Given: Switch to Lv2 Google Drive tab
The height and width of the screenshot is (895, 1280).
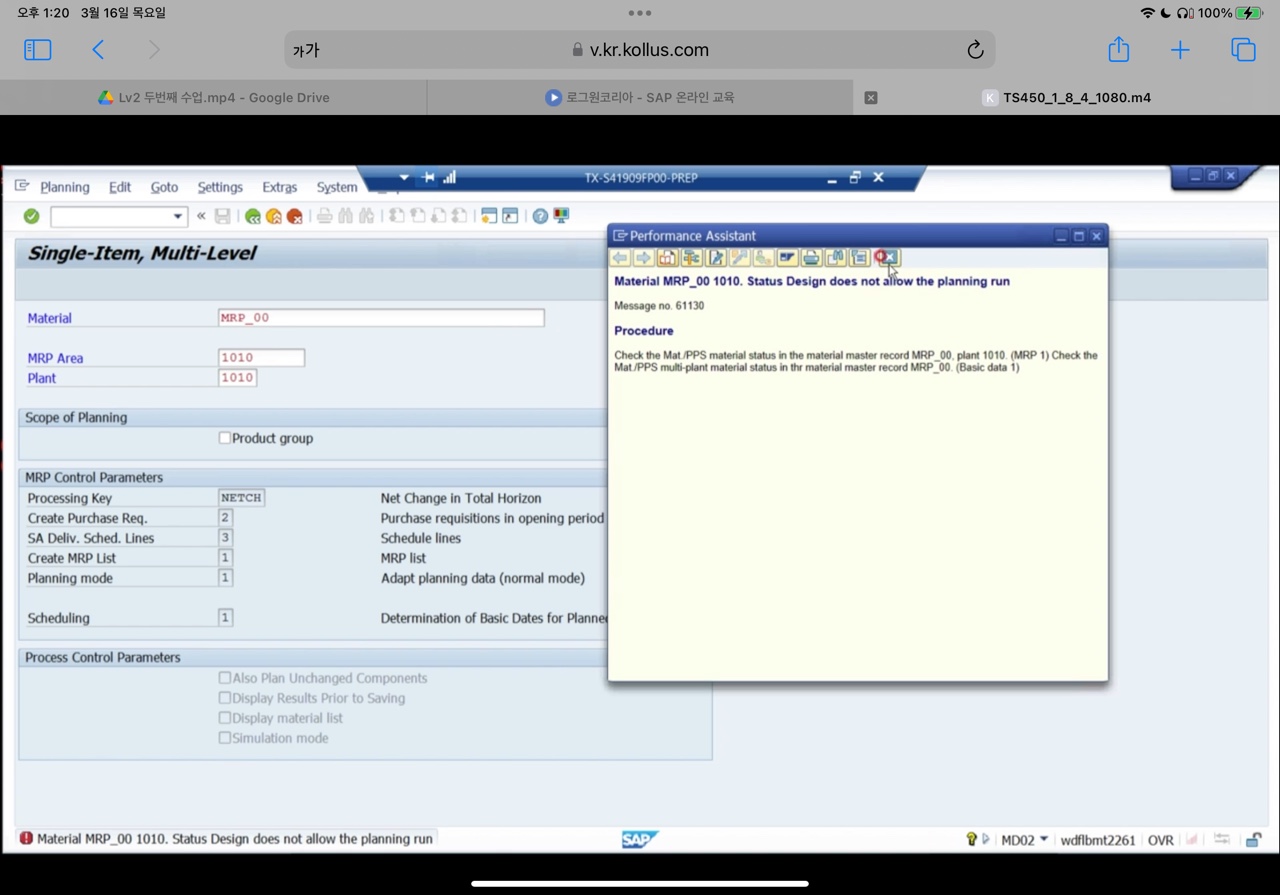Looking at the screenshot, I should tap(214, 97).
